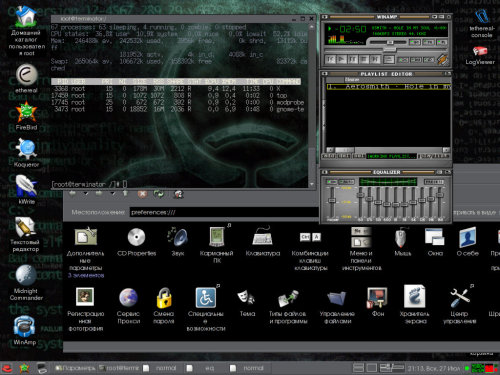Open the Дополнительные параметры folder
This screenshot has height=375, width=500.
86,252
